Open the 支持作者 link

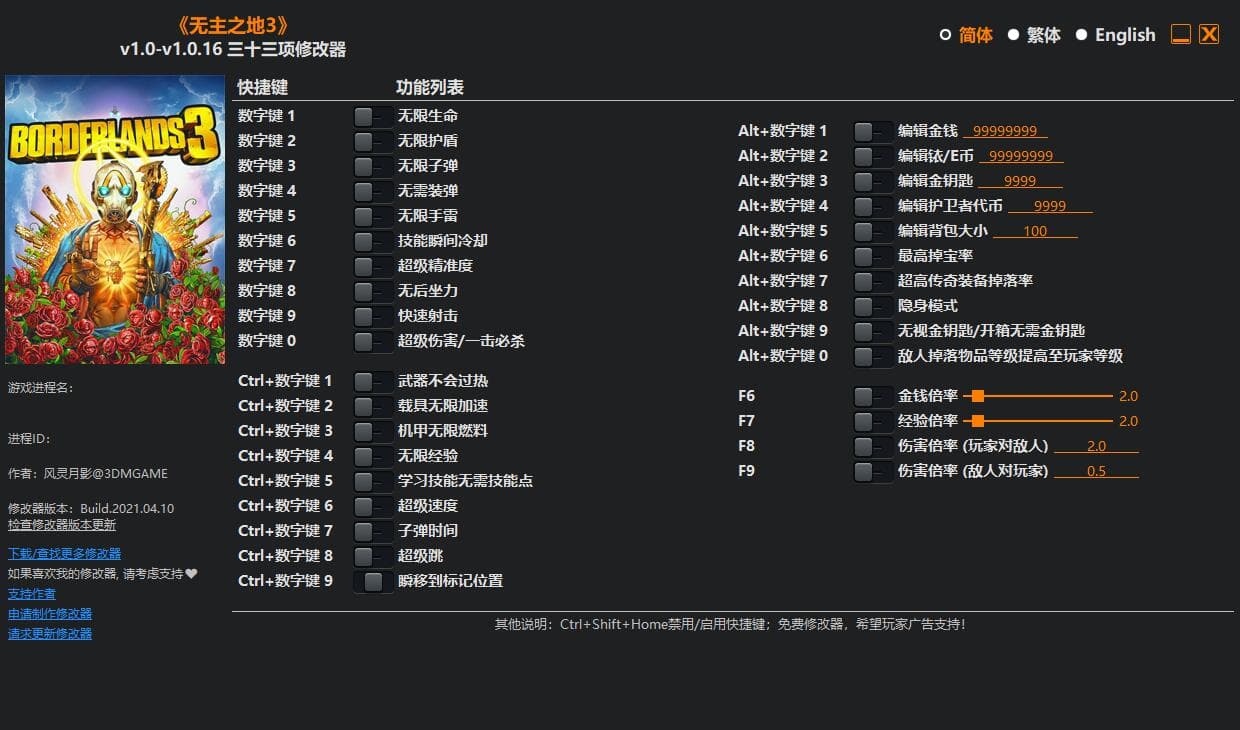(32, 593)
